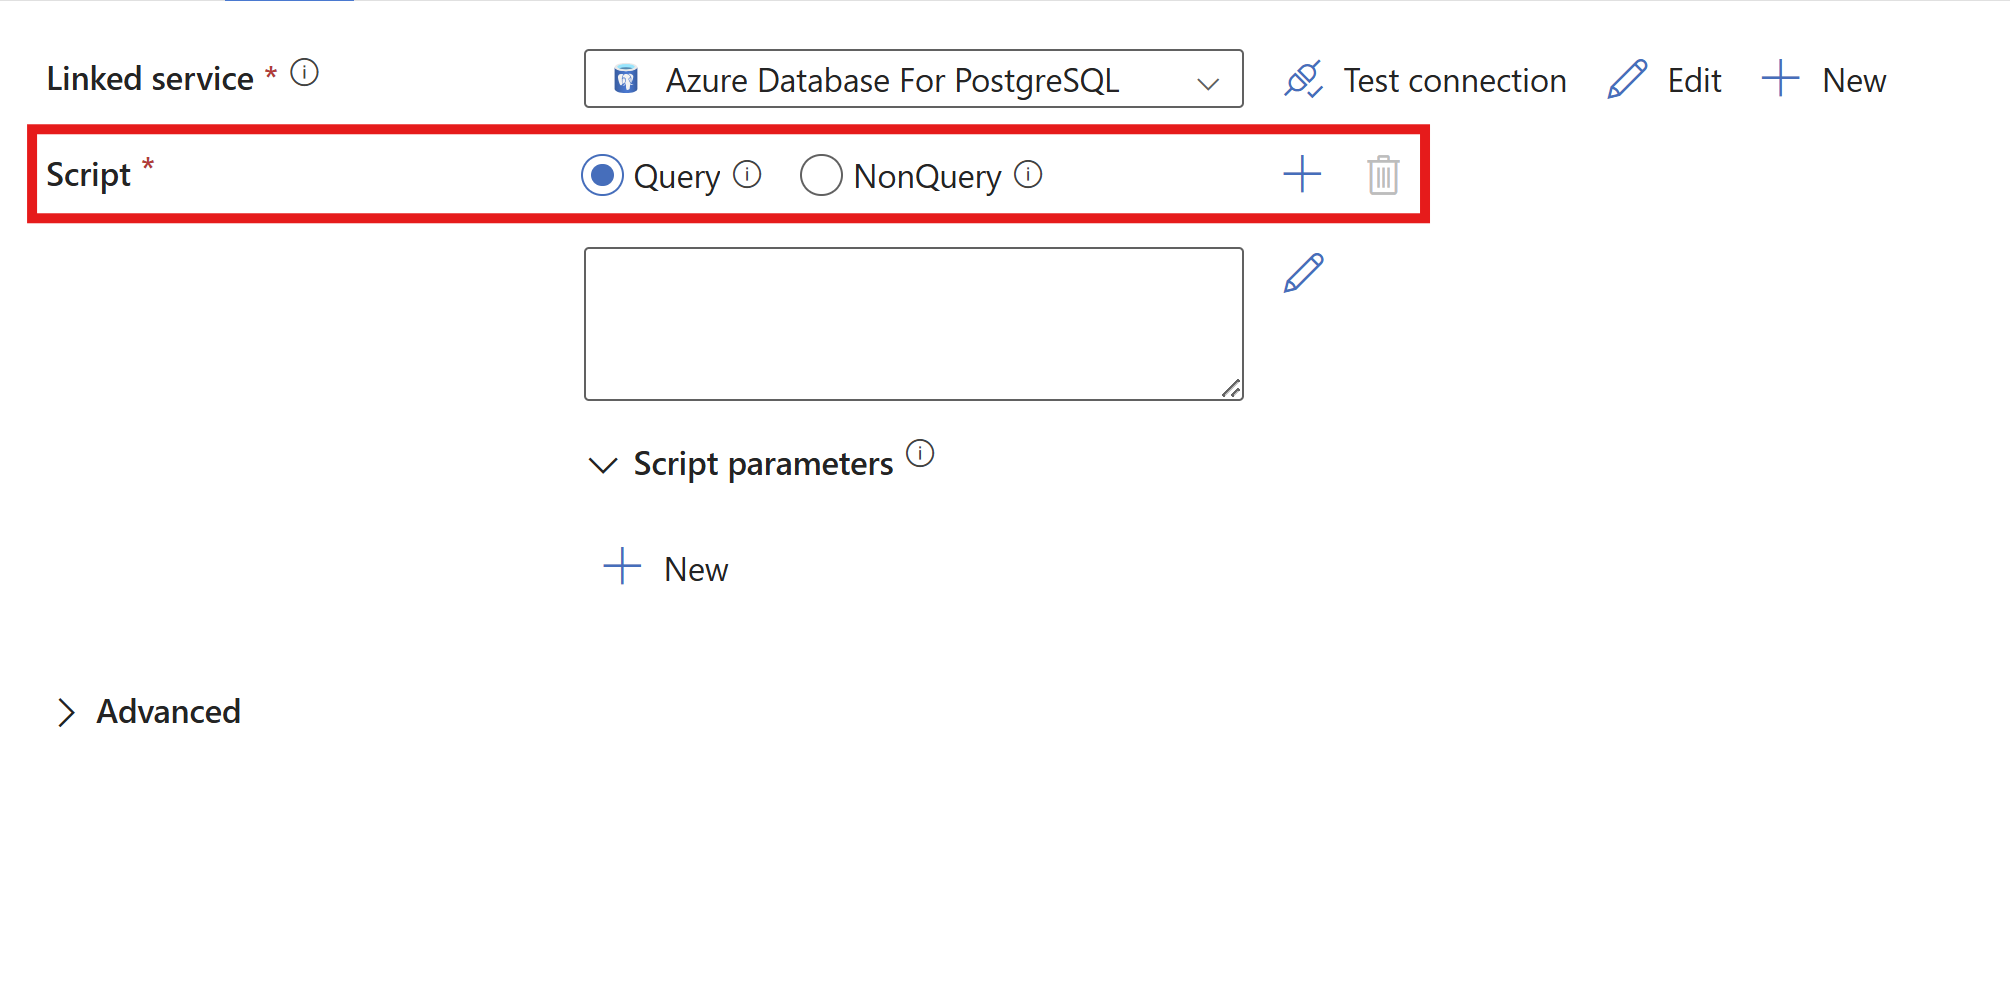Image resolution: width=2010 pixels, height=982 pixels.
Task: Click New to create a linked service
Action: 1824,80
